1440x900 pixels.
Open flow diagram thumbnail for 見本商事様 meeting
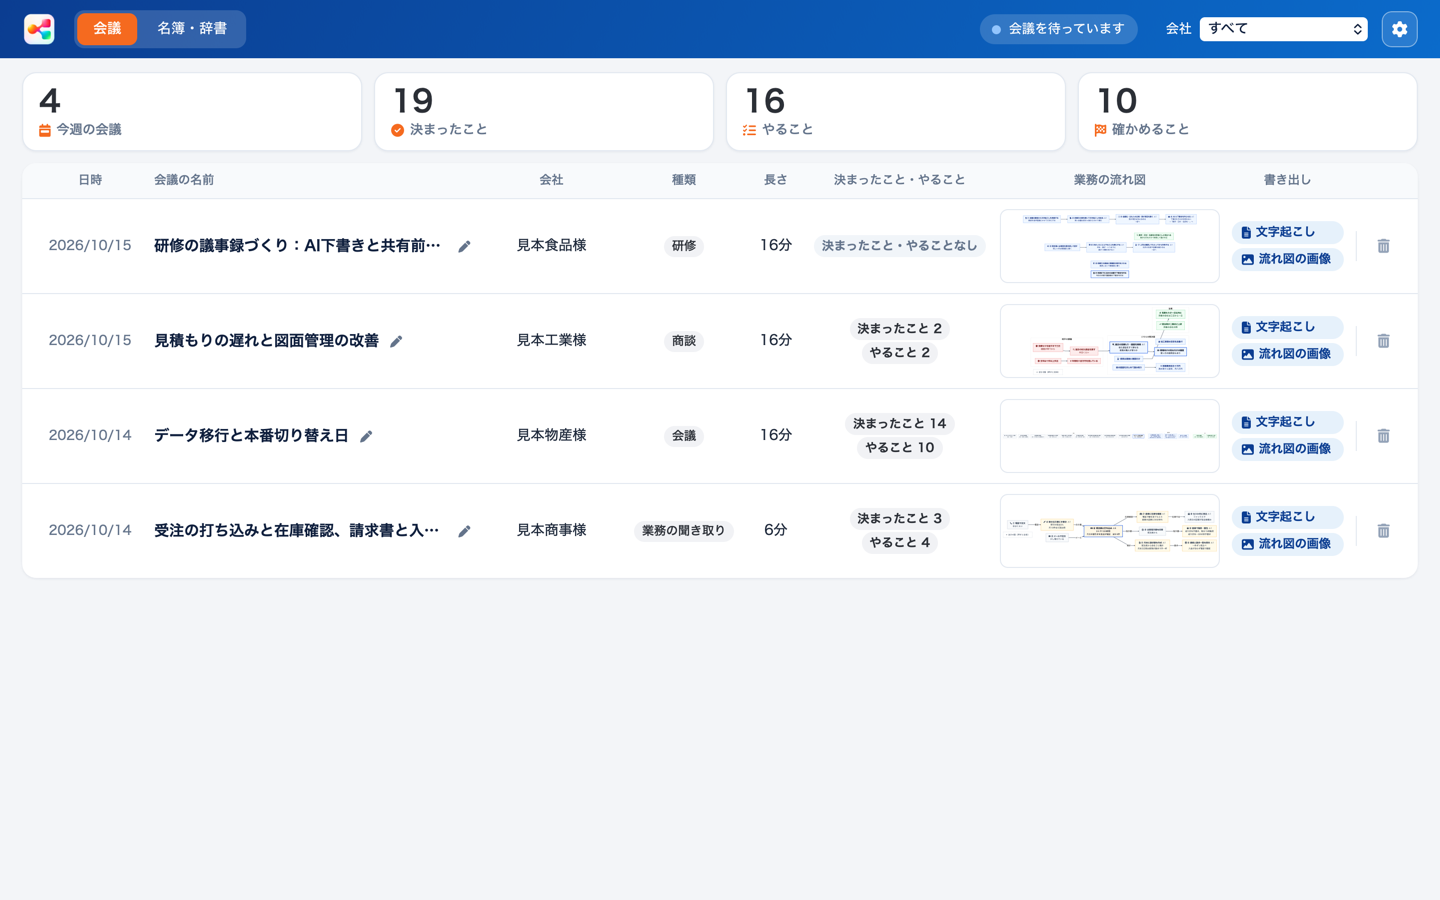point(1110,531)
